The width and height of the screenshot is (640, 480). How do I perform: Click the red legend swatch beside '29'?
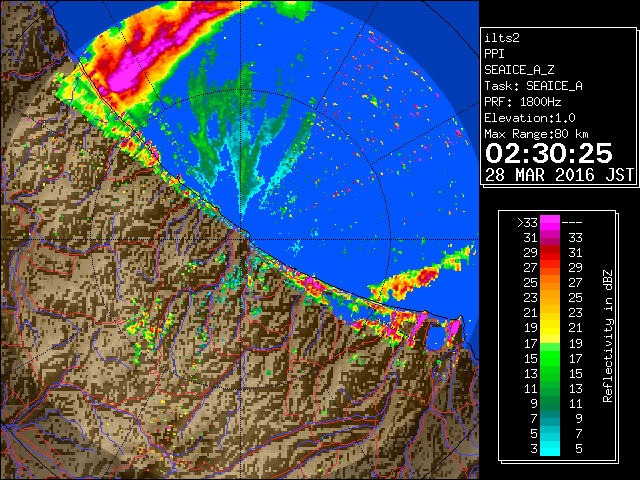point(550,253)
